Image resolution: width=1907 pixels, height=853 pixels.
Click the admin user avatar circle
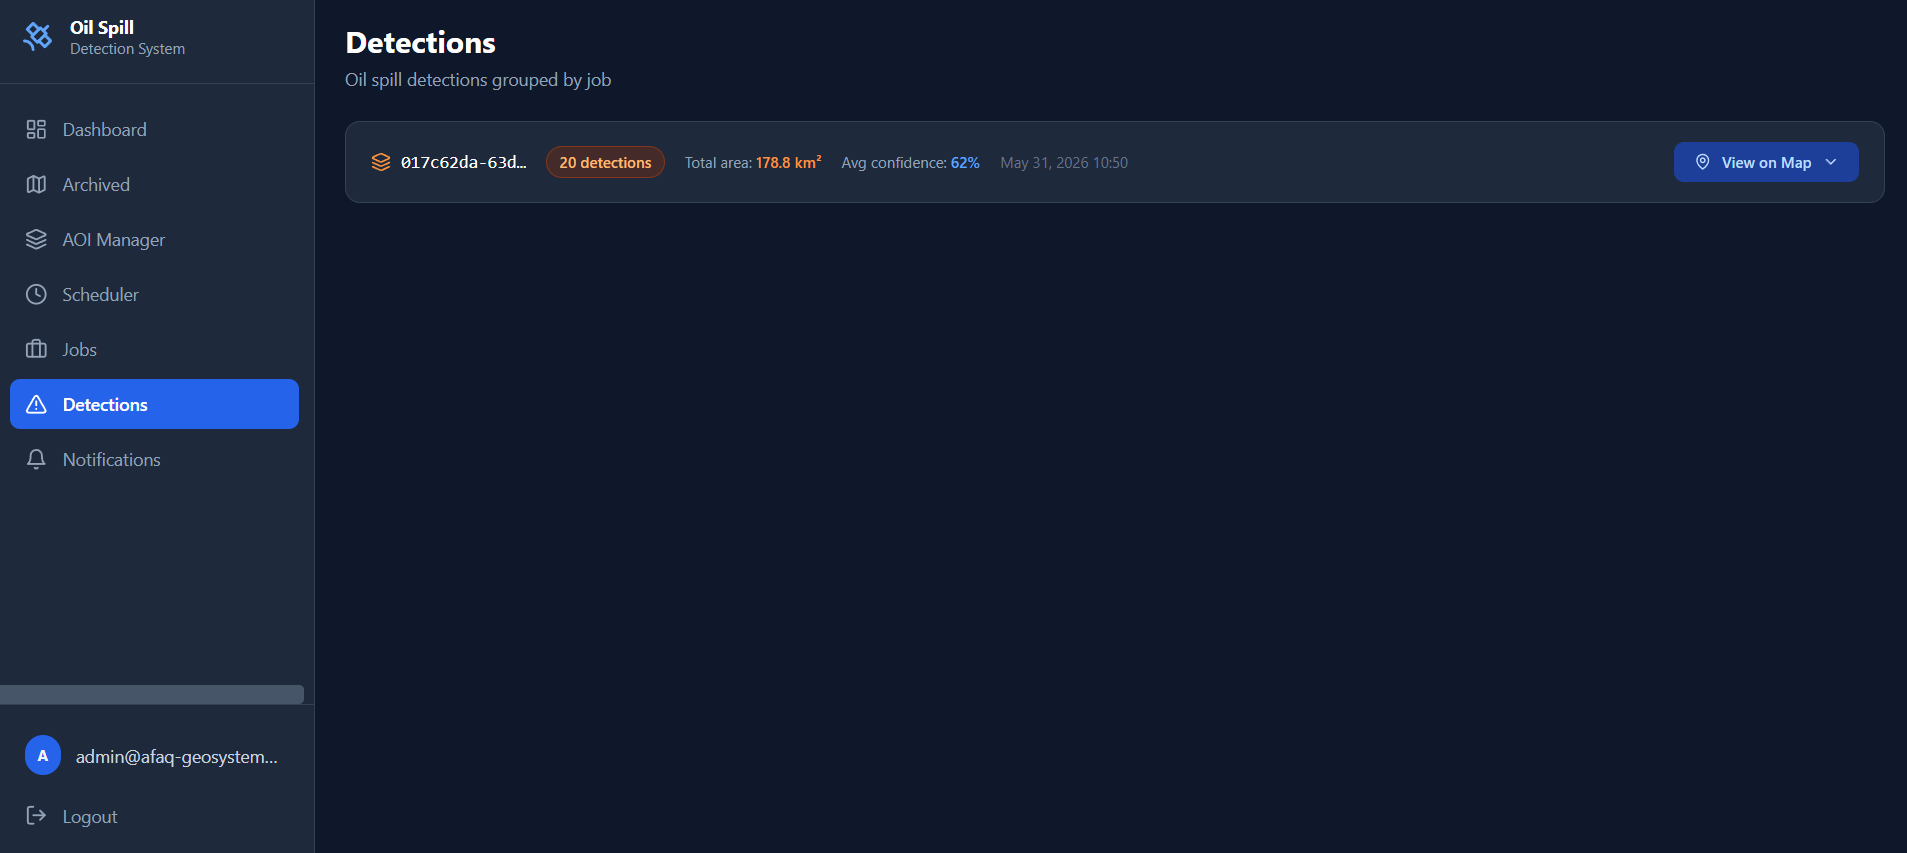pyautogui.click(x=43, y=756)
